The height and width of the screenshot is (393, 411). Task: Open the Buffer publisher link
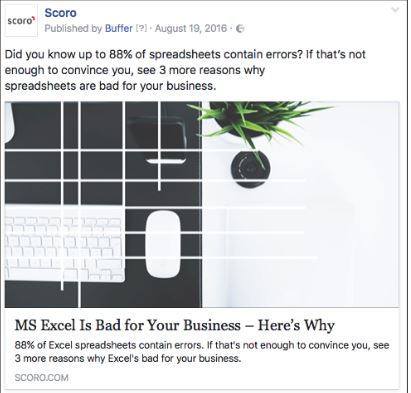pos(119,28)
